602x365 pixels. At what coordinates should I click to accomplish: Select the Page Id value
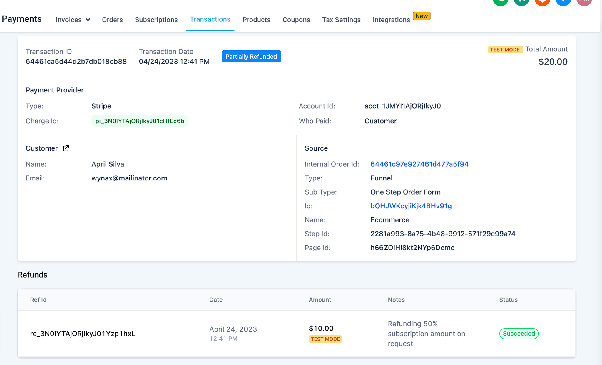tap(412, 248)
